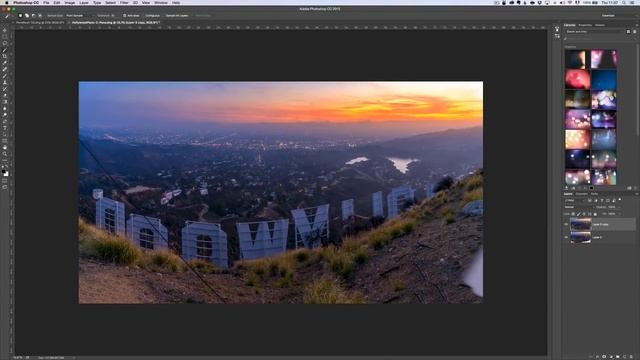Screen dimensions: 640x360
Task: Toggle lock image pixels brush icon
Action: 579,214
